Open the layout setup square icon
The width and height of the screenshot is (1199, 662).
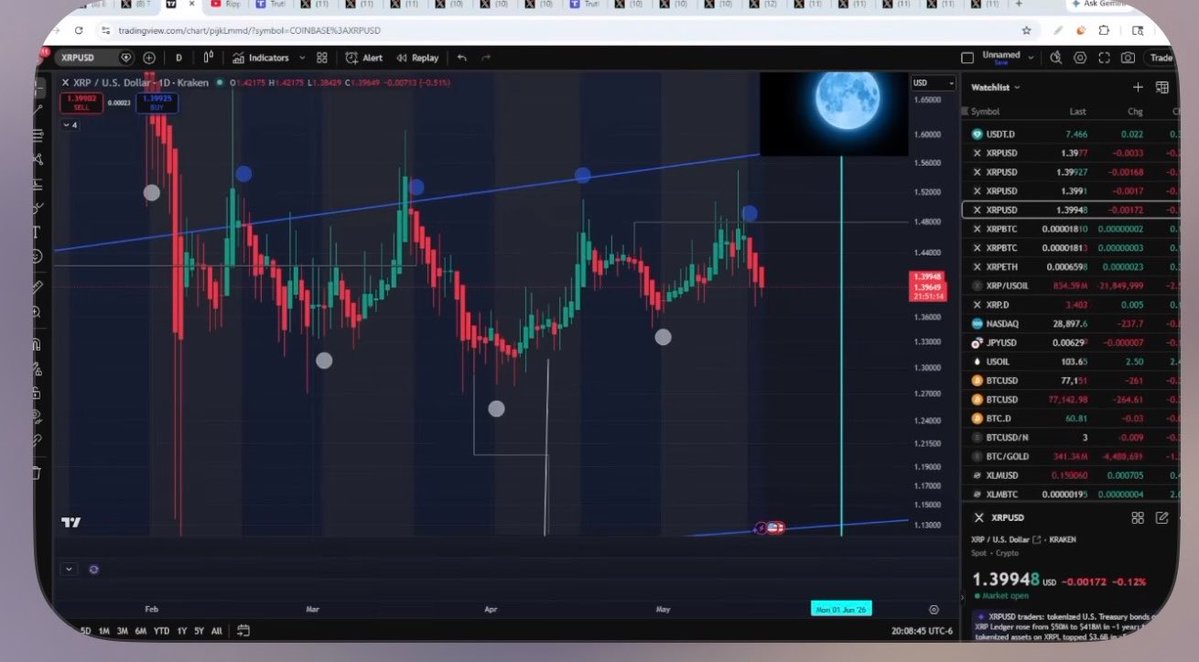click(x=967, y=58)
